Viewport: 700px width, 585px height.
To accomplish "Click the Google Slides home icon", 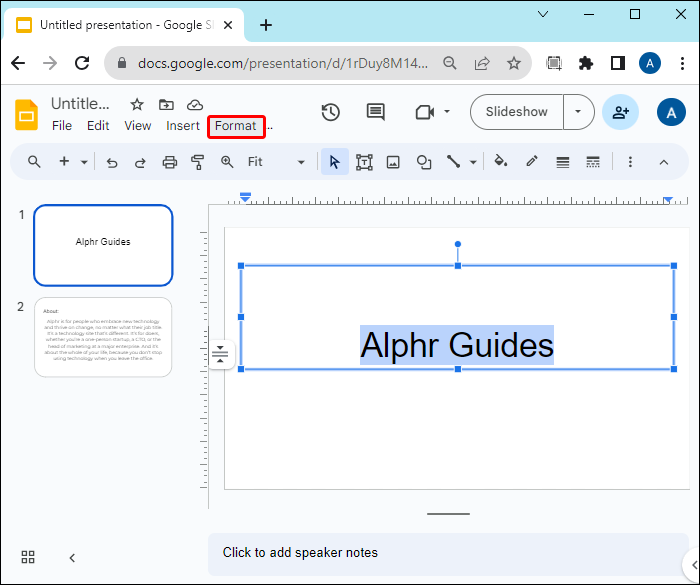I will pos(26,115).
